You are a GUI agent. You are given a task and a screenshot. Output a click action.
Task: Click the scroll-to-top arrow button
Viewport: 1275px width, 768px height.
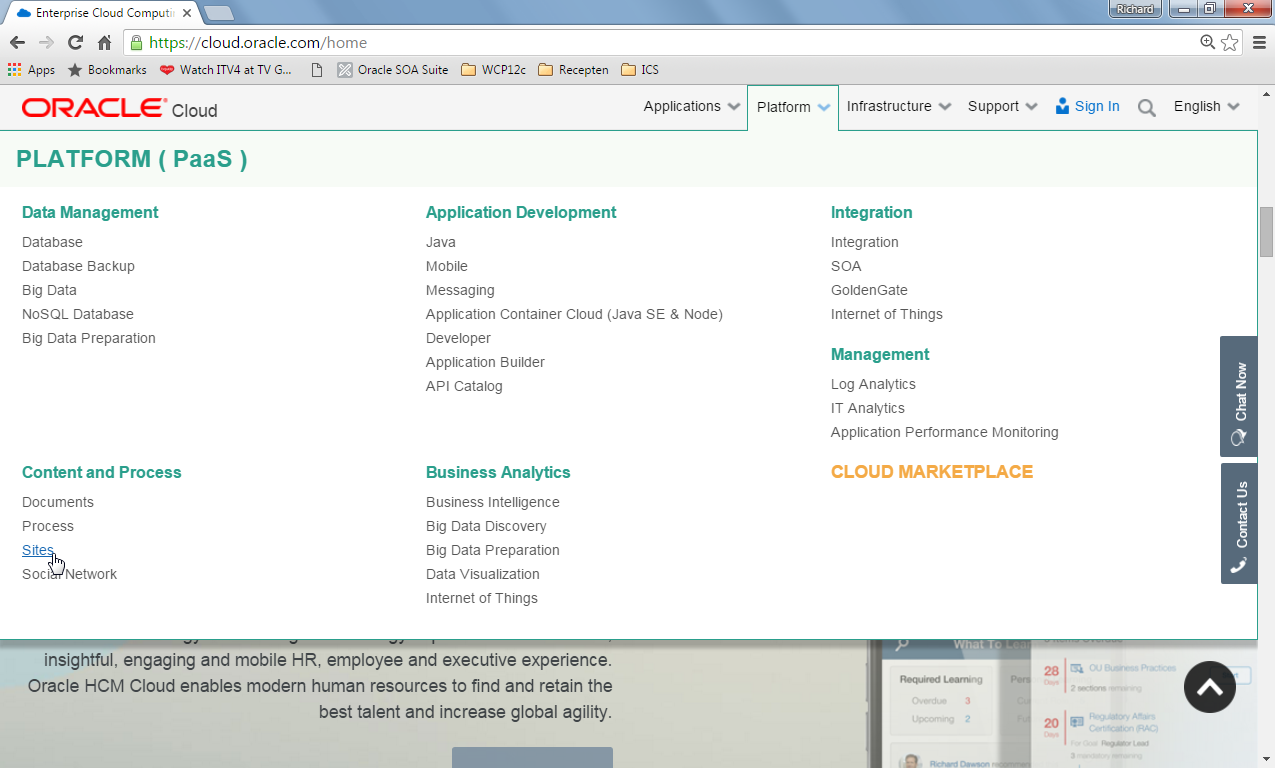point(1210,687)
